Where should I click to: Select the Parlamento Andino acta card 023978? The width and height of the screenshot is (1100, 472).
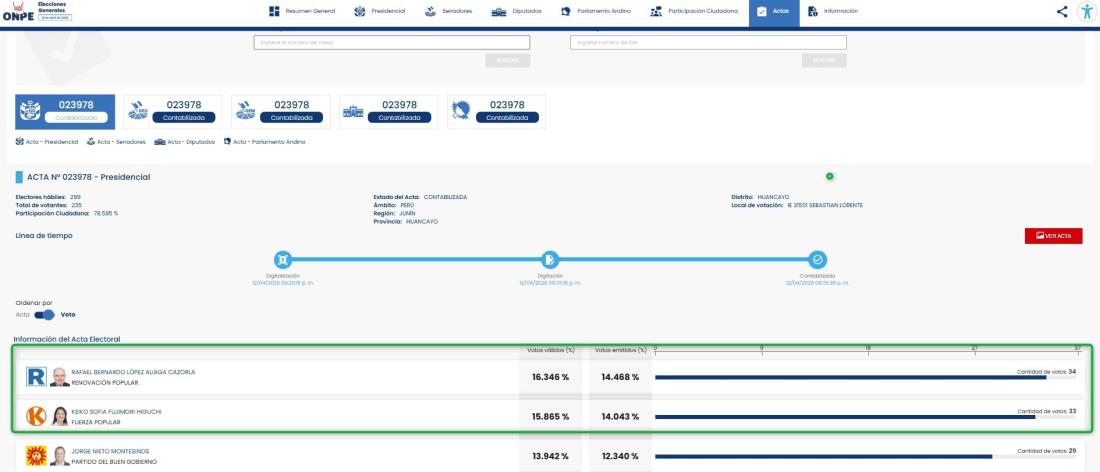[x=496, y=111]
